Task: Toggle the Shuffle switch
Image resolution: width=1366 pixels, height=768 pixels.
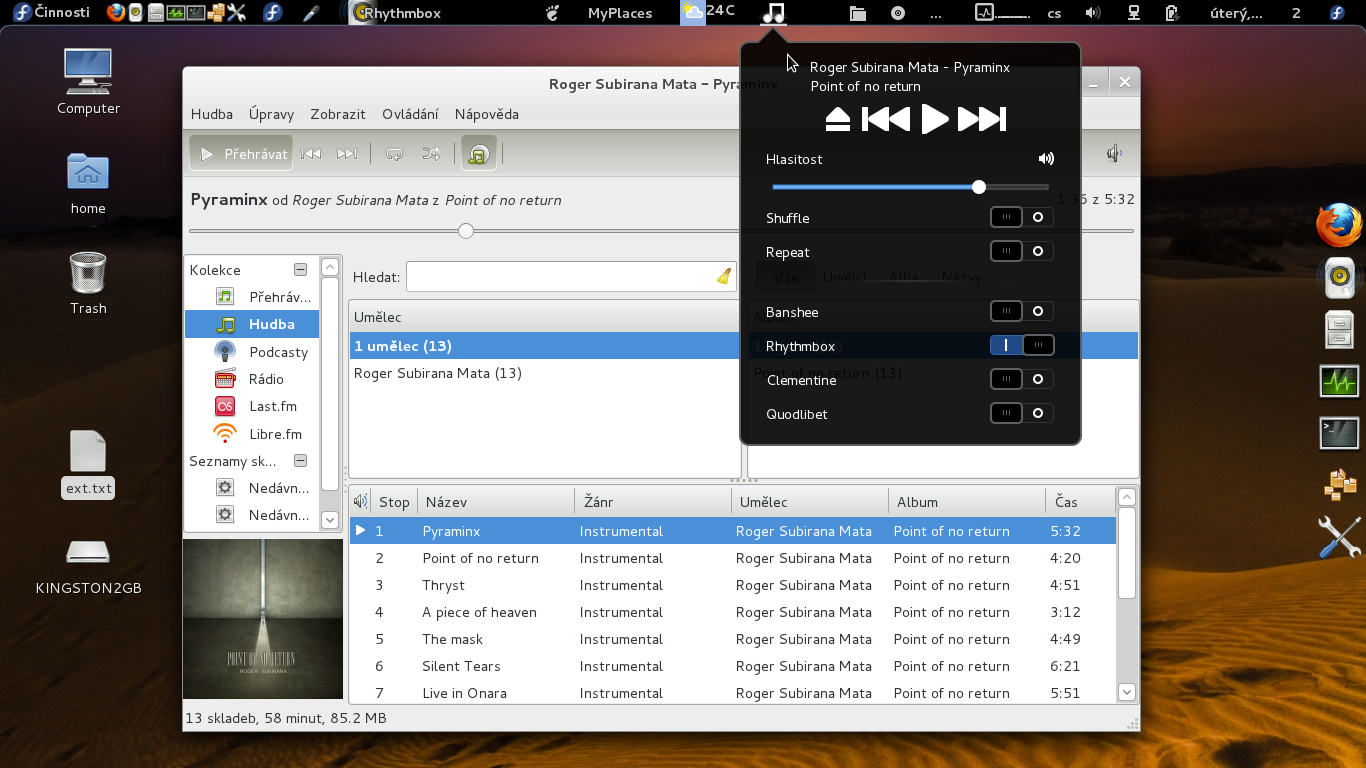Action: pyautogui.click(x=1021, y=217)
